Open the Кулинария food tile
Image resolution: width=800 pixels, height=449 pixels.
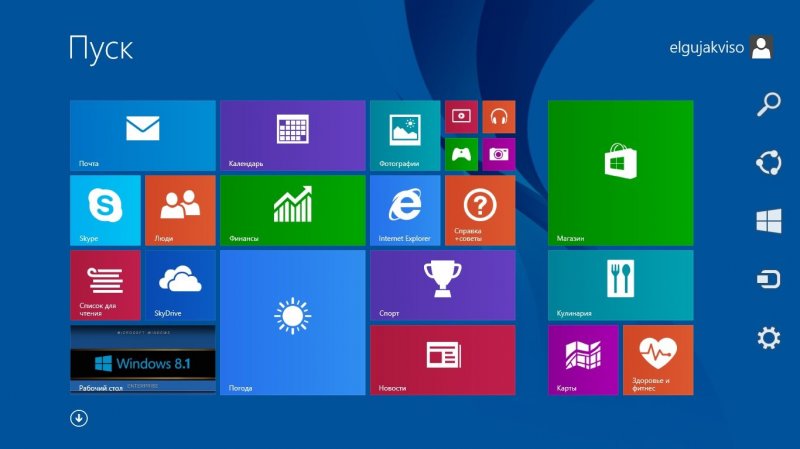click(x=620, y=285)
